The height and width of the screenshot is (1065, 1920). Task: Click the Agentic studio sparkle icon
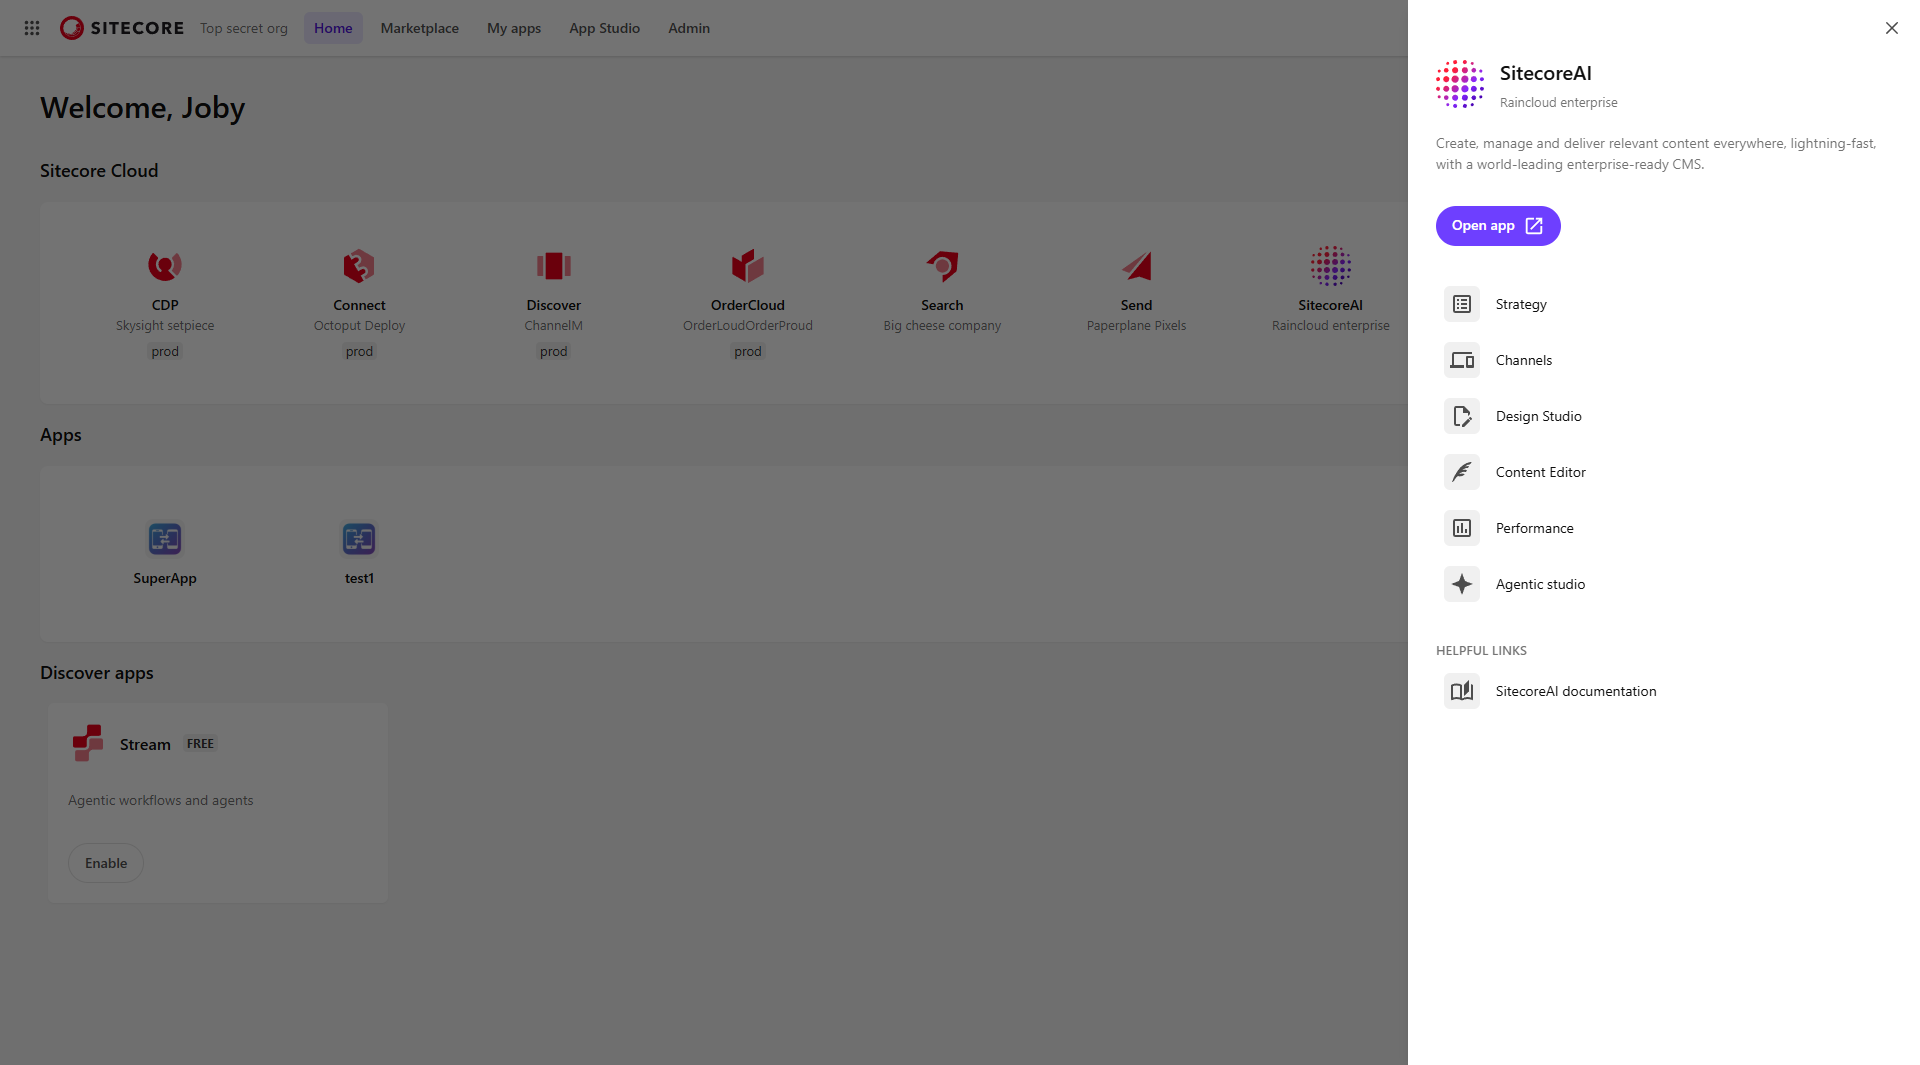(1462, 584)
